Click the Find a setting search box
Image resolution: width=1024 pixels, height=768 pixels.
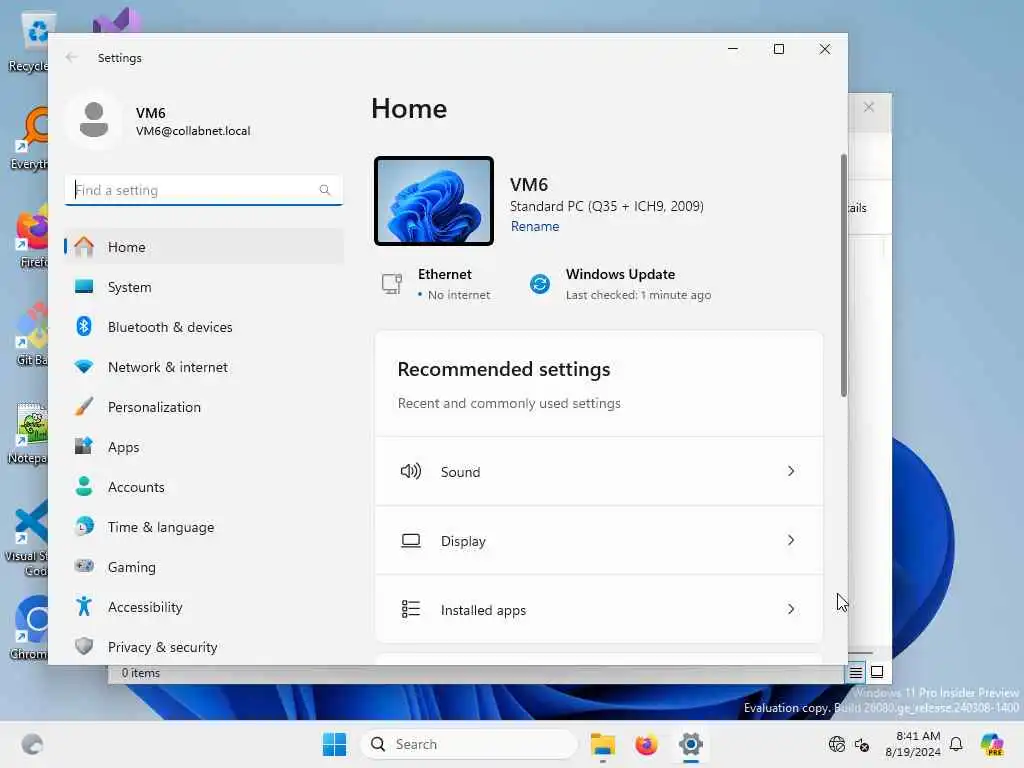204,190
